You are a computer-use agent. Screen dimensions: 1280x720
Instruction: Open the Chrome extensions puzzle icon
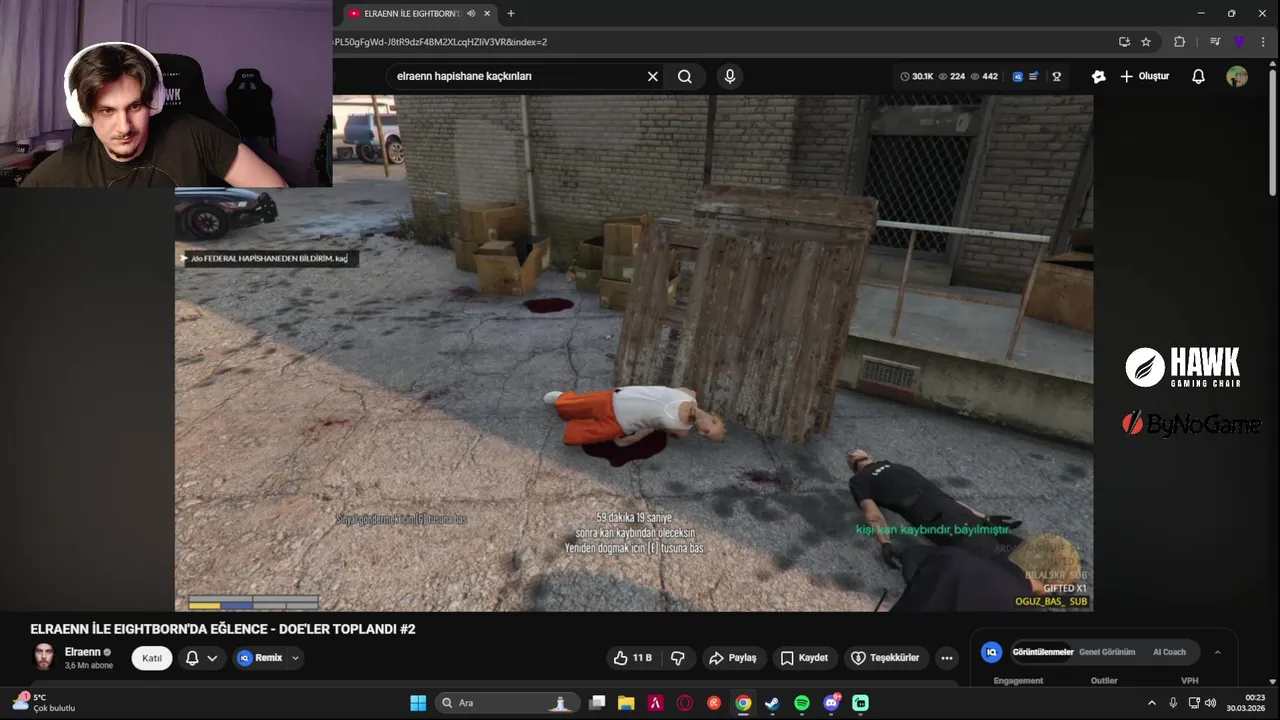(1179, 42)
